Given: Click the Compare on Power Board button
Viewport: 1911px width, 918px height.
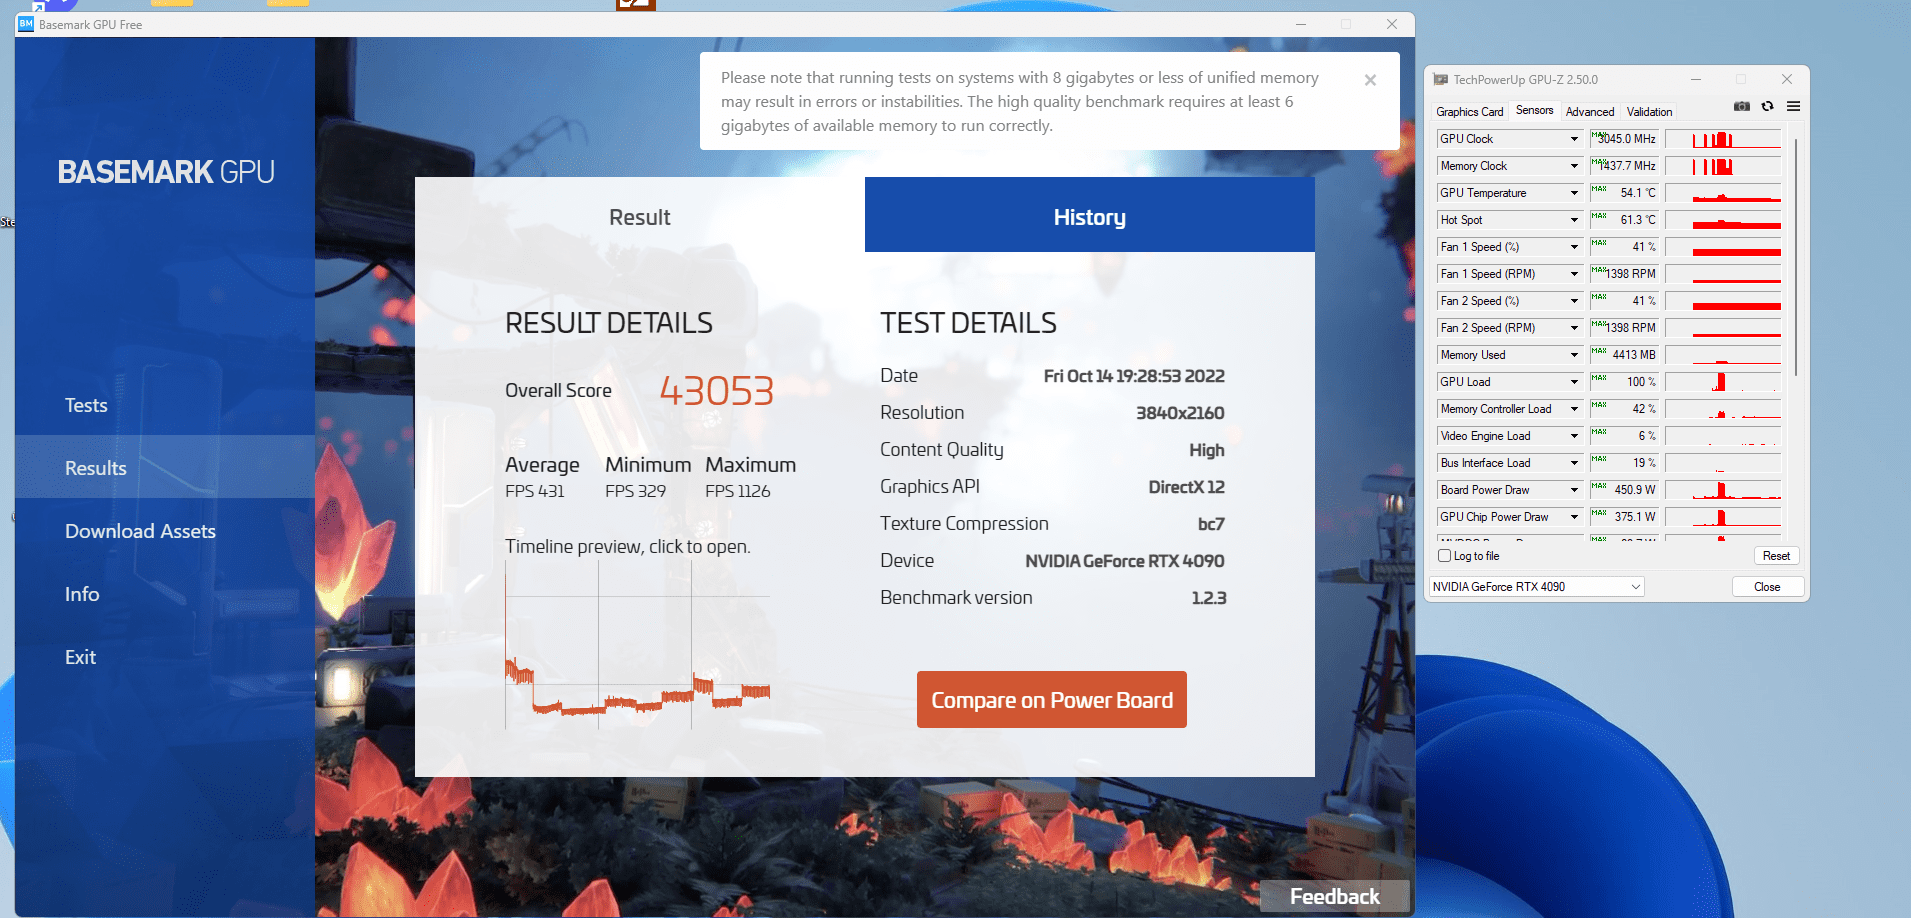Looking at the screenshot, I should [x=1052, y=700].
